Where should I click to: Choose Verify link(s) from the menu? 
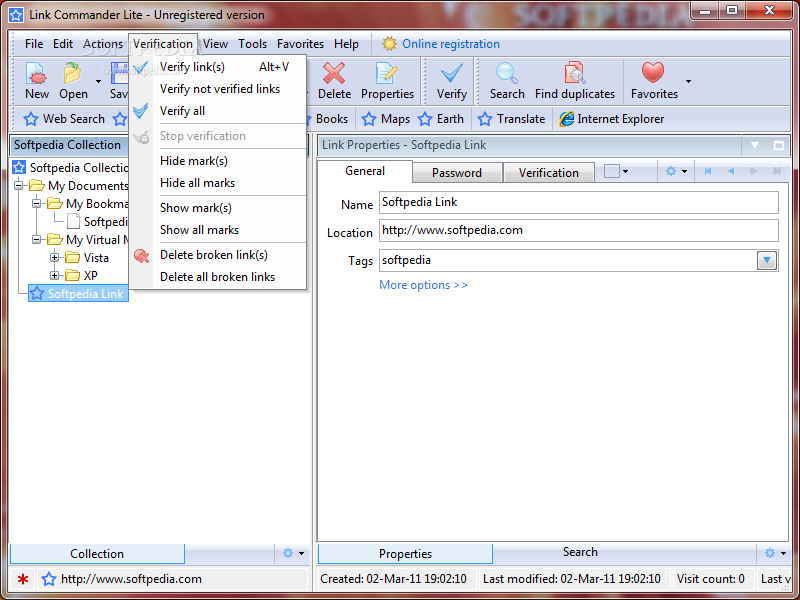click(218, 67)
